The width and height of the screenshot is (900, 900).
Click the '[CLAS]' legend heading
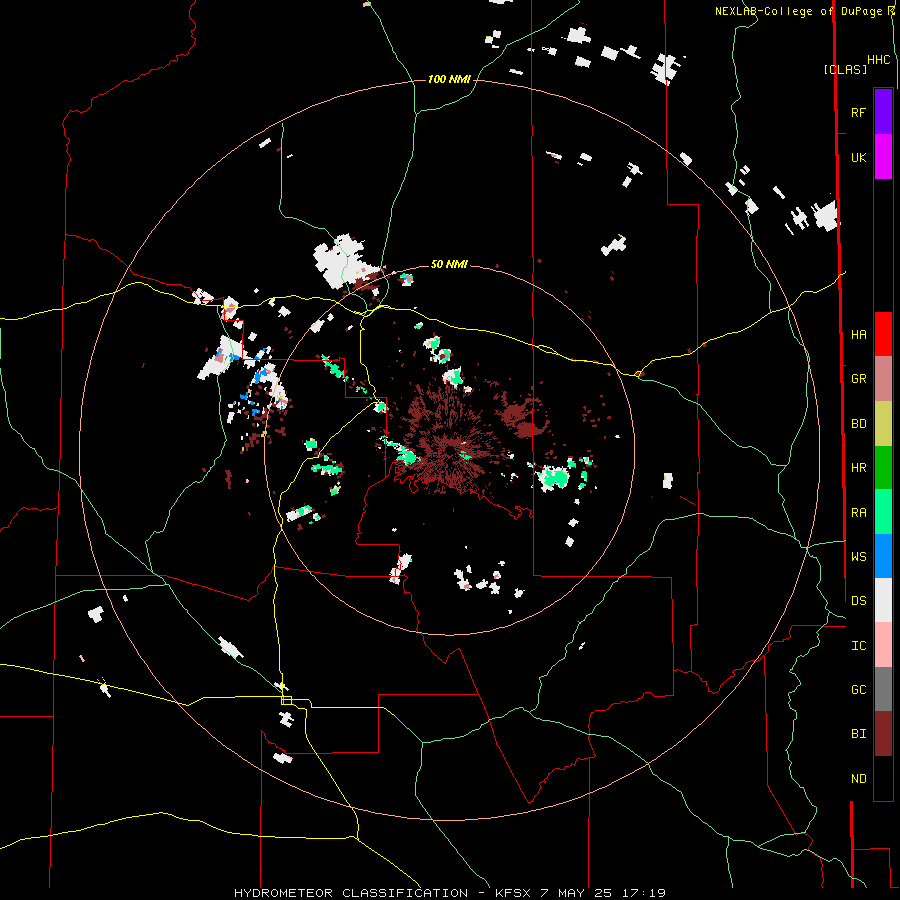coord(845,70)
